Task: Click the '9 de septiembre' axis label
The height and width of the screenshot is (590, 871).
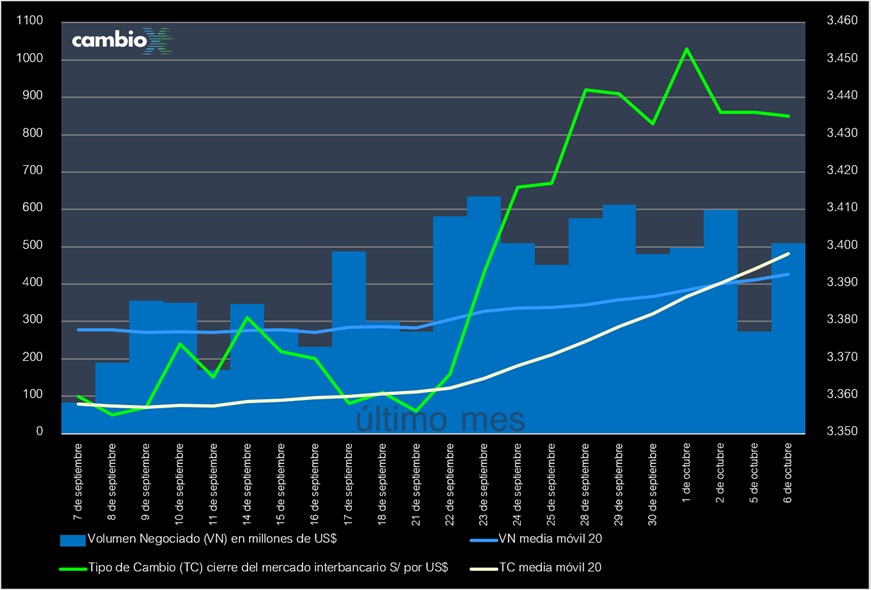Action: [x=146, y=481]
